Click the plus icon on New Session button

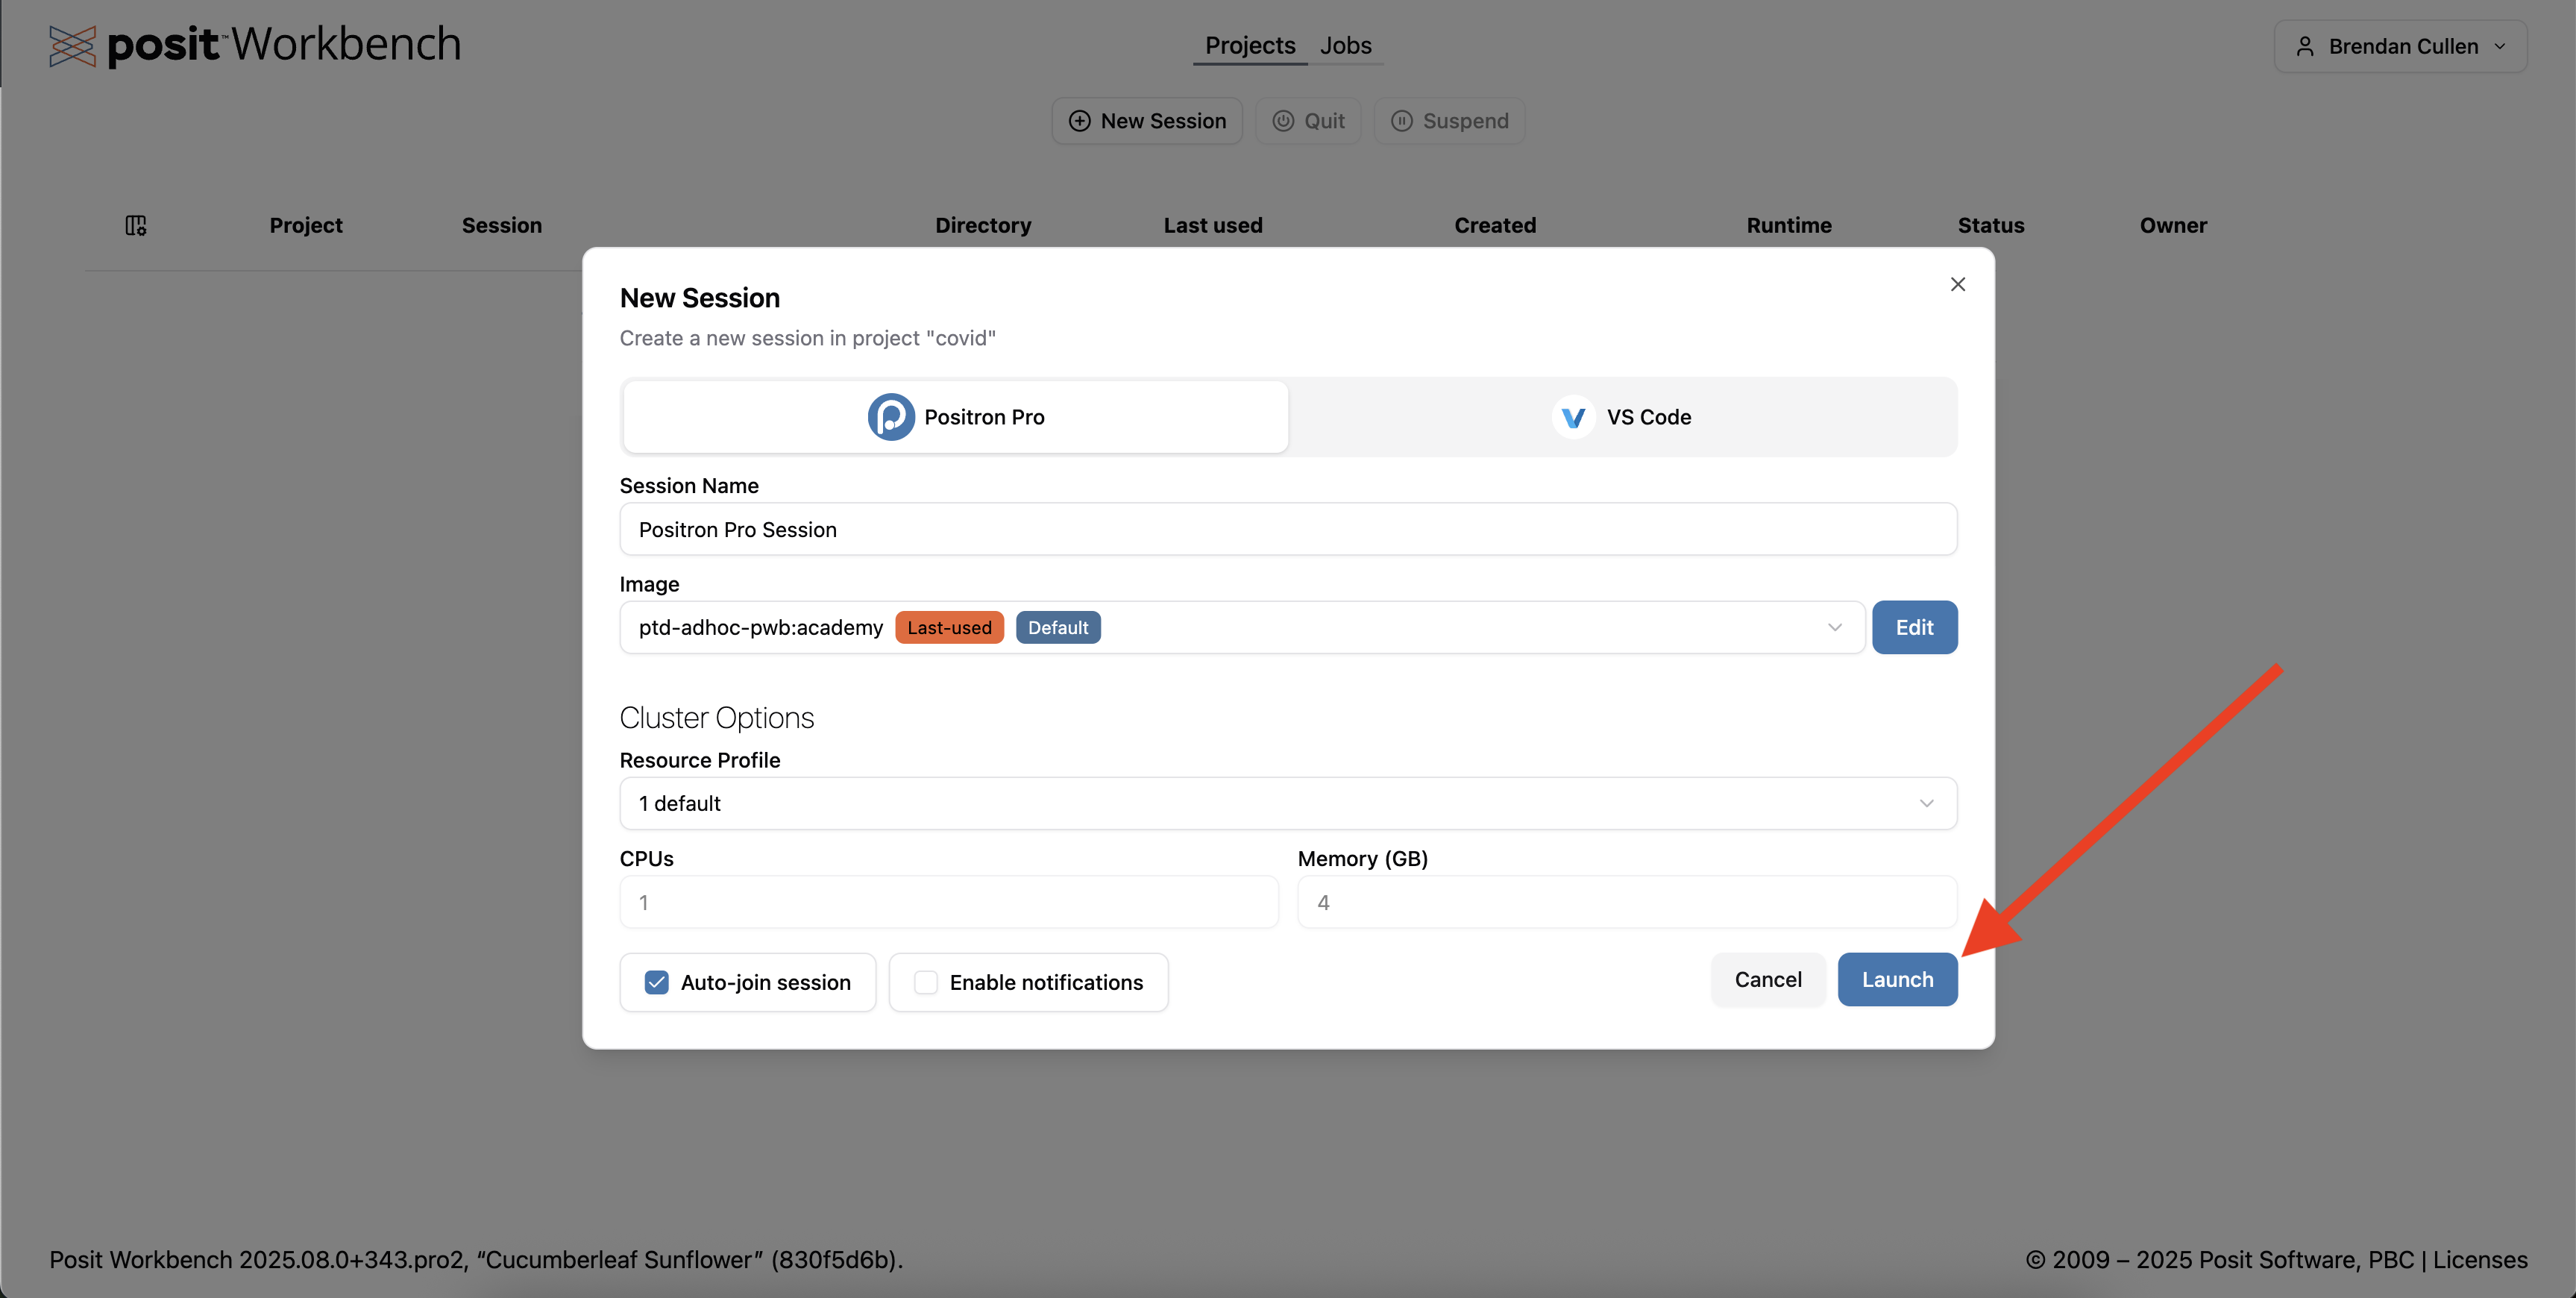[x=1079, y=121]
